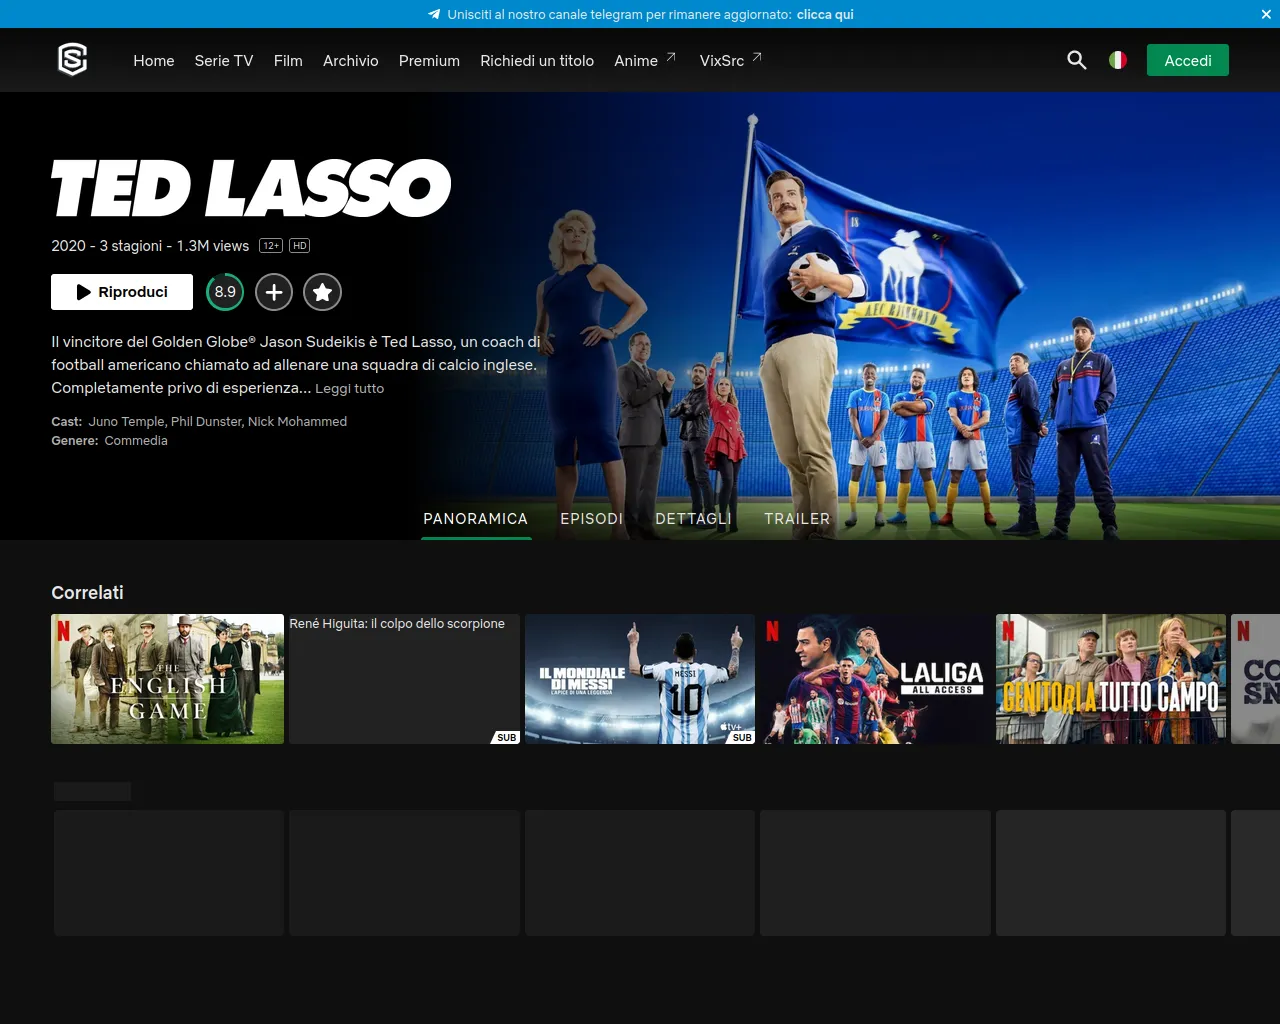Viewport: 1280px width, 1024px height.
Task: Switch to the Episodi tab
Action: click(x=591, y=518)
